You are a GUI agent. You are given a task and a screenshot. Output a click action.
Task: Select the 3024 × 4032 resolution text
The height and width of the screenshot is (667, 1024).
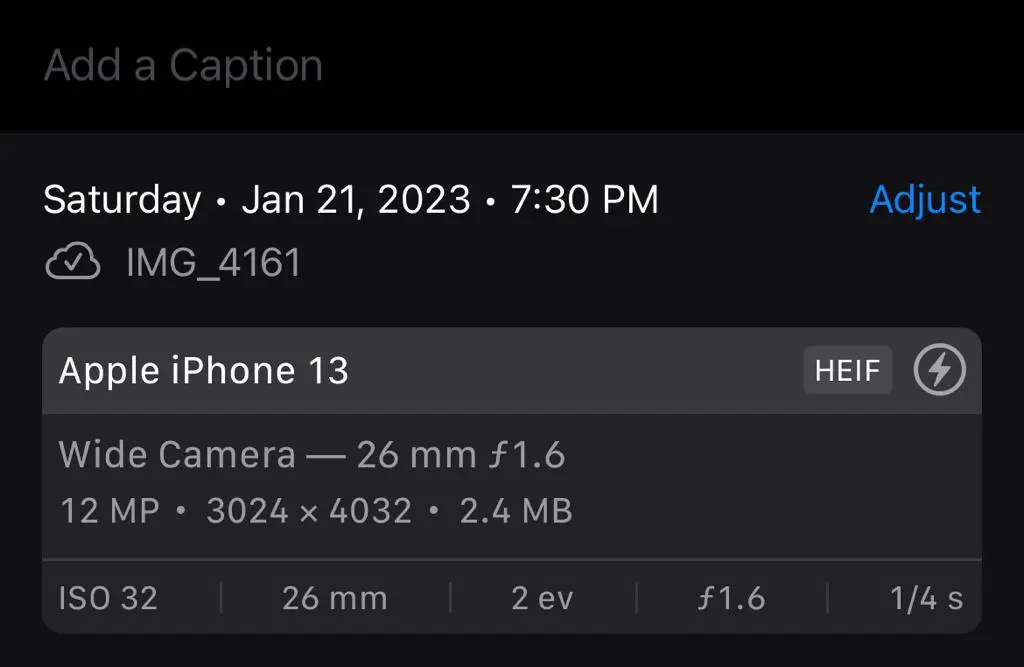(309, 511)
